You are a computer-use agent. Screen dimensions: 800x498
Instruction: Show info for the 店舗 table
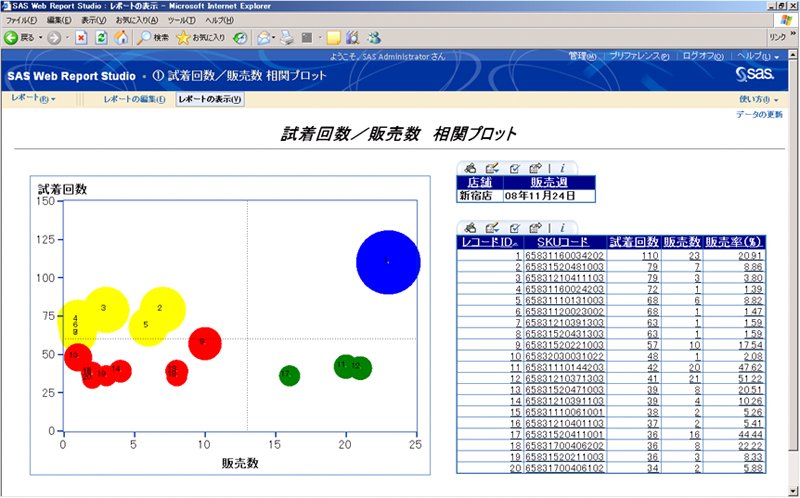pos(562,168)
